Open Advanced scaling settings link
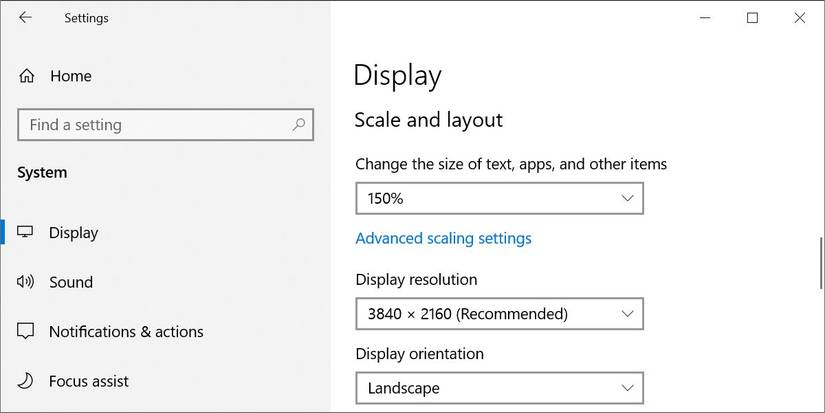The image size is (825, 413). click(x=443, y=238)
